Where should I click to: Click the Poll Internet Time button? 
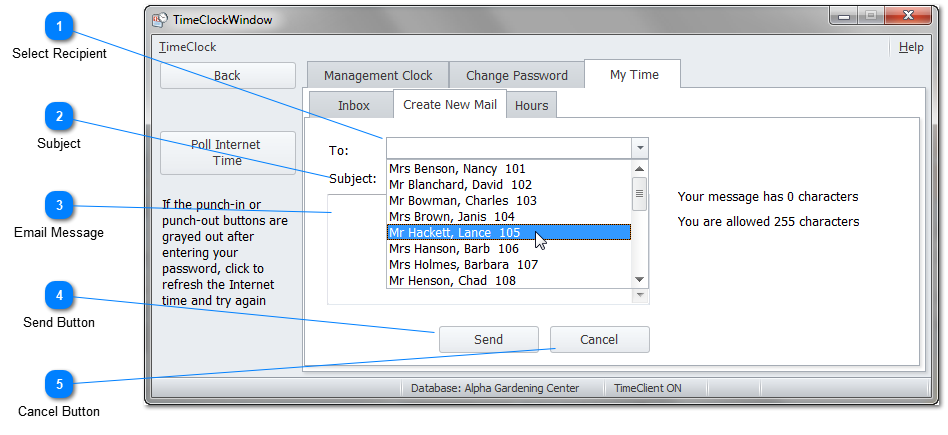pos(227,152)
